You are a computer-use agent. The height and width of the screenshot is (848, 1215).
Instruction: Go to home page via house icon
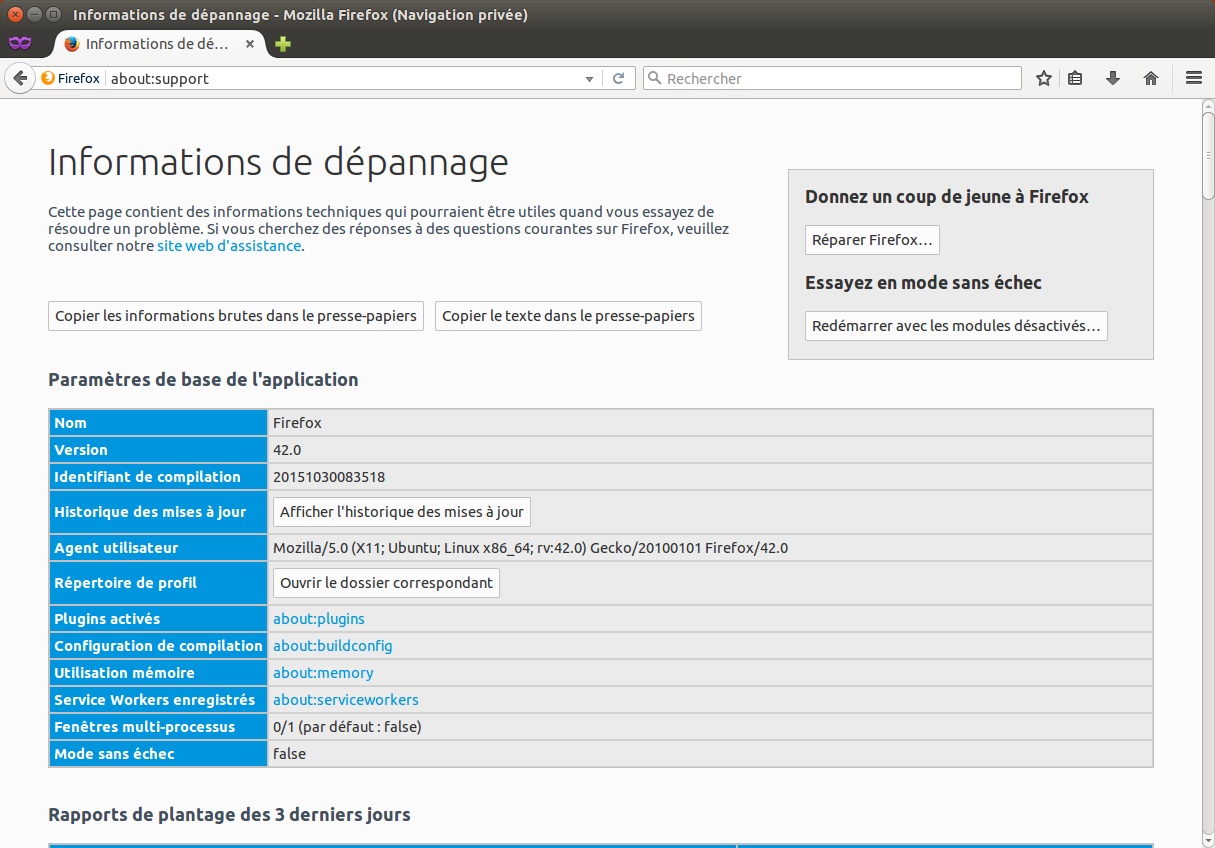coord(1151,78)
